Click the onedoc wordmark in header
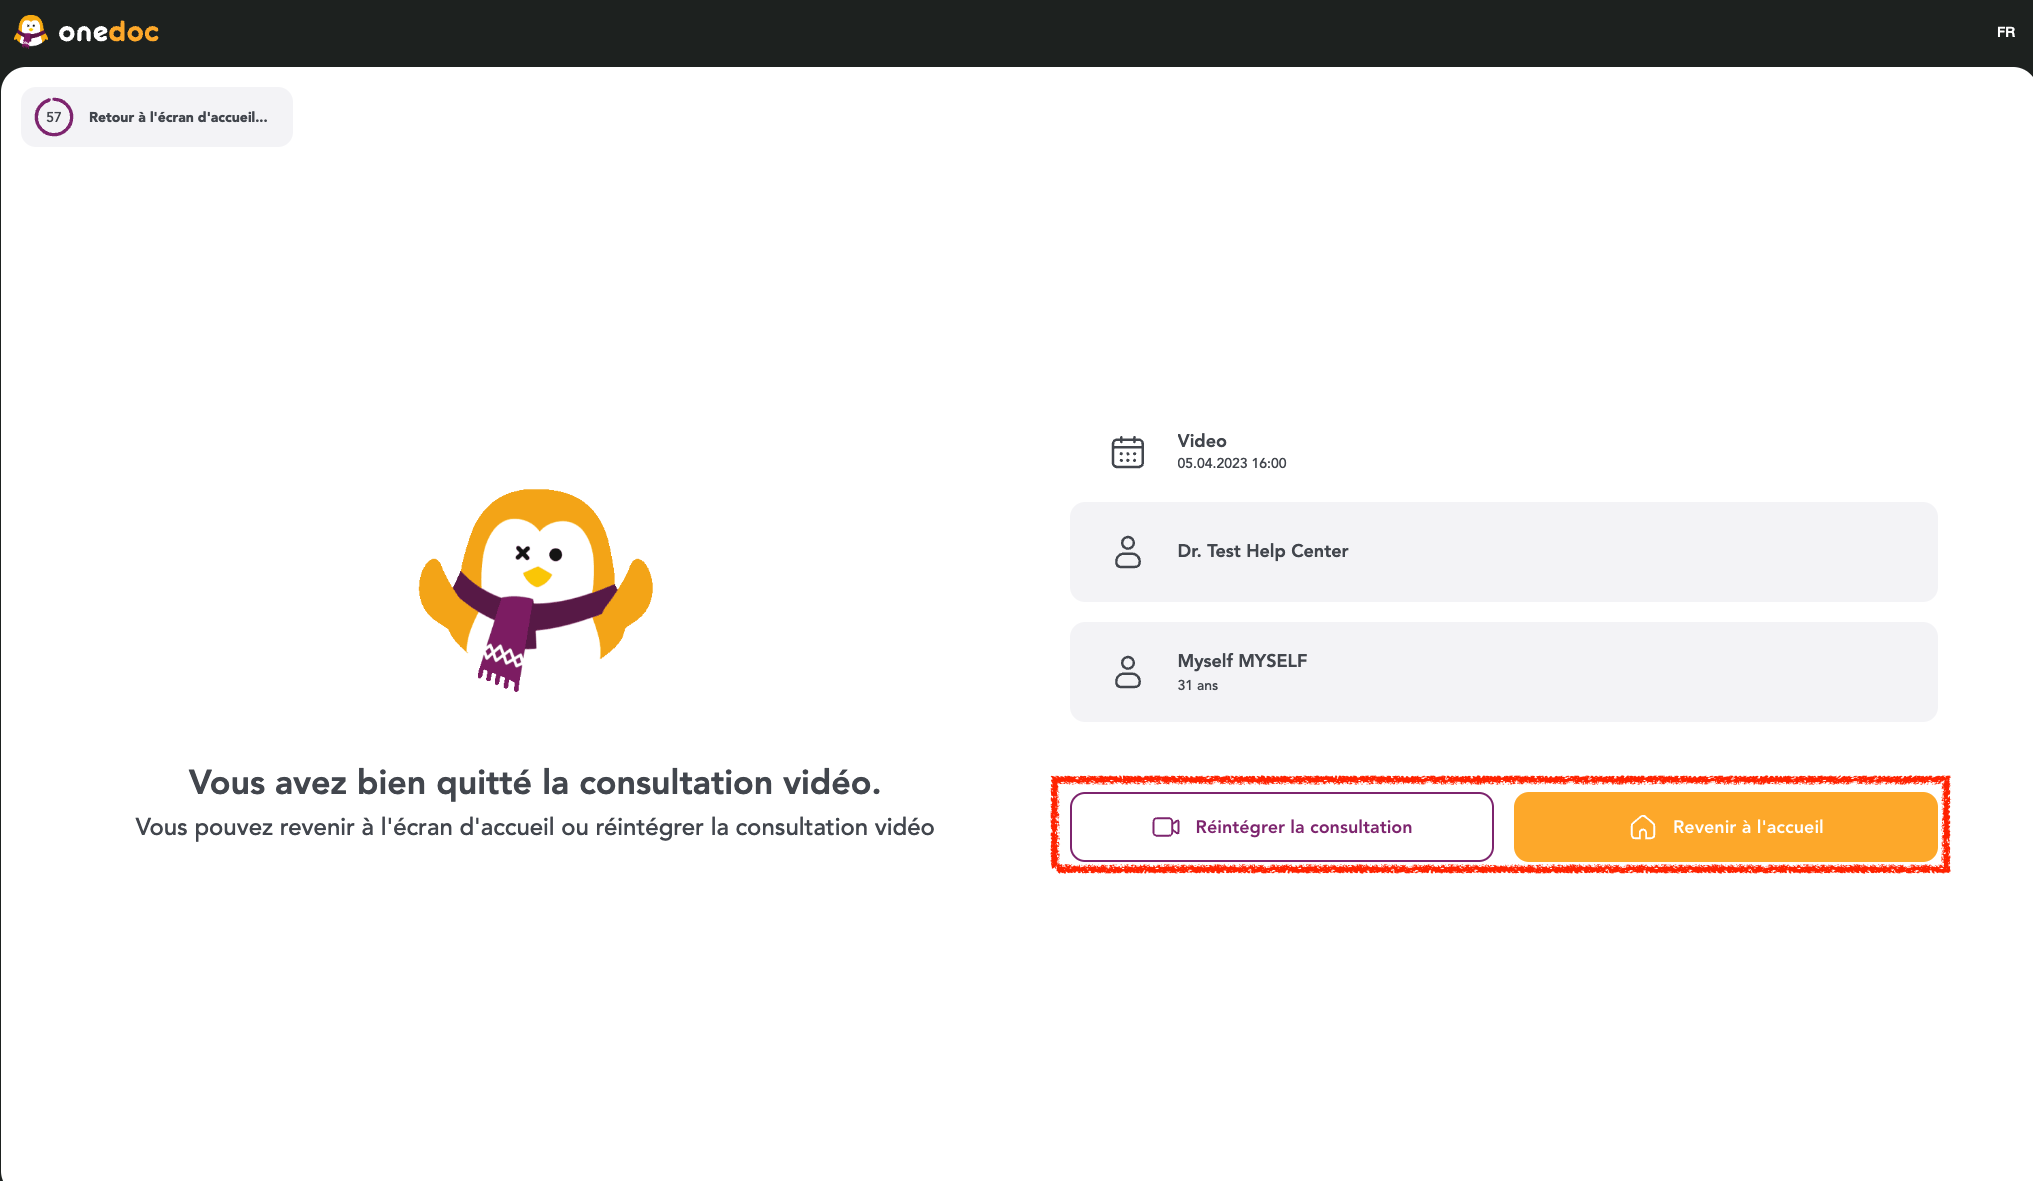The width and height of the screenshot is (2033, 1181). coord(108,32)
